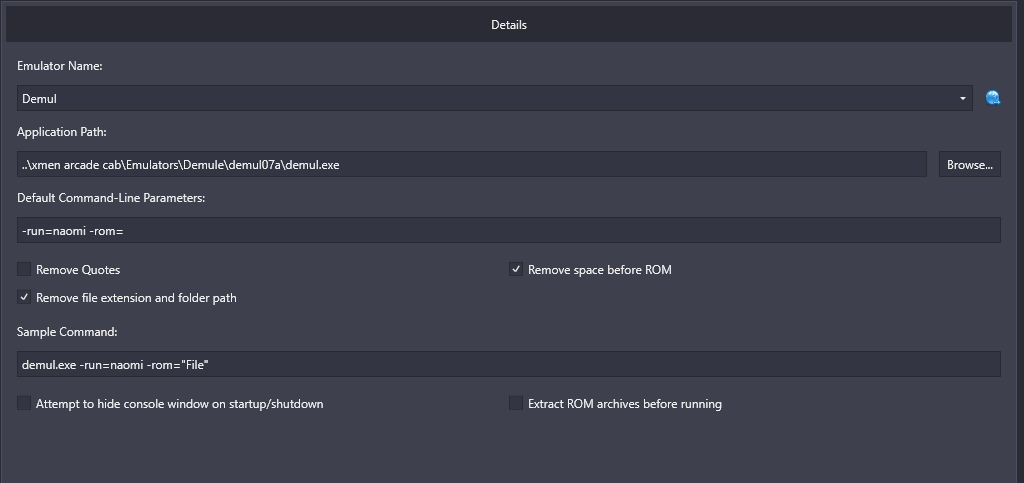Enable the Remove Quotes checkbox
The width and height of the screenshot is (1024, 483).
(24, 269)
